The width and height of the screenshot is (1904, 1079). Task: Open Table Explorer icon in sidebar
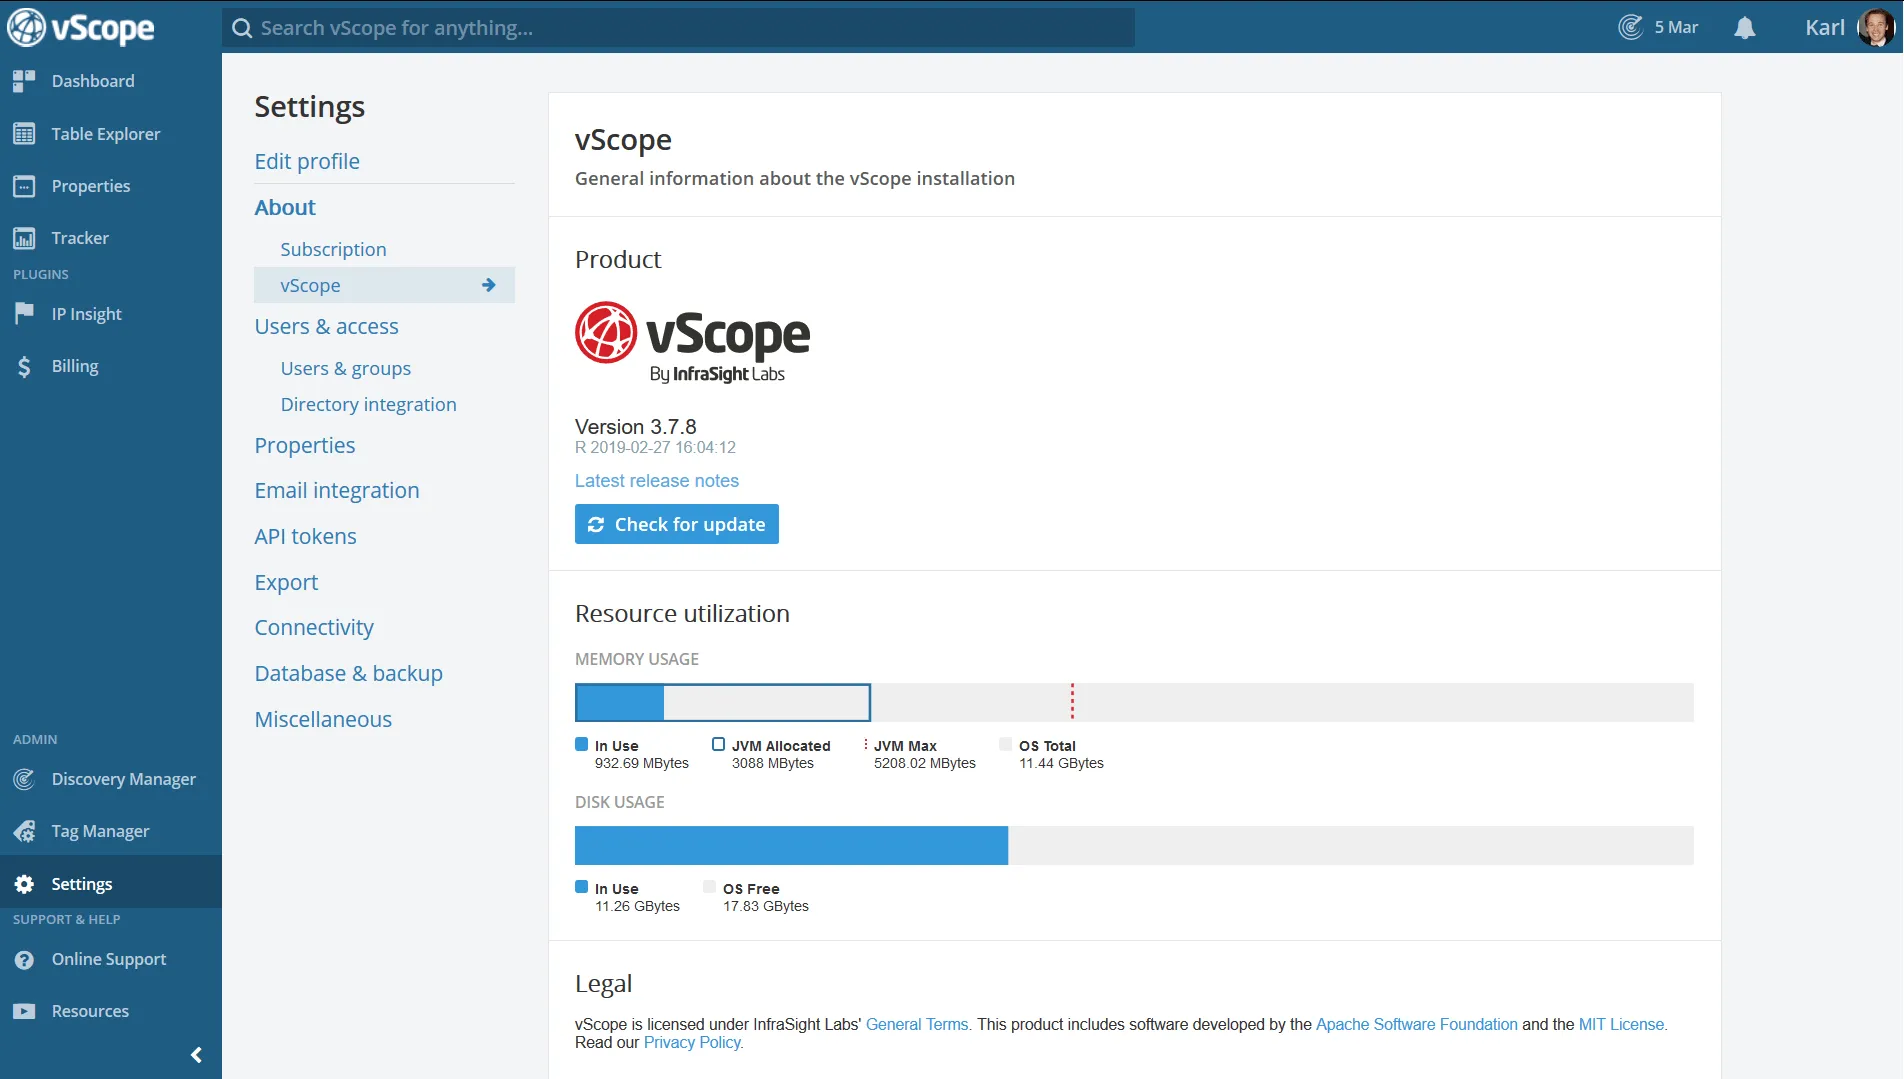pyautogui.click(x=24, y=134)
